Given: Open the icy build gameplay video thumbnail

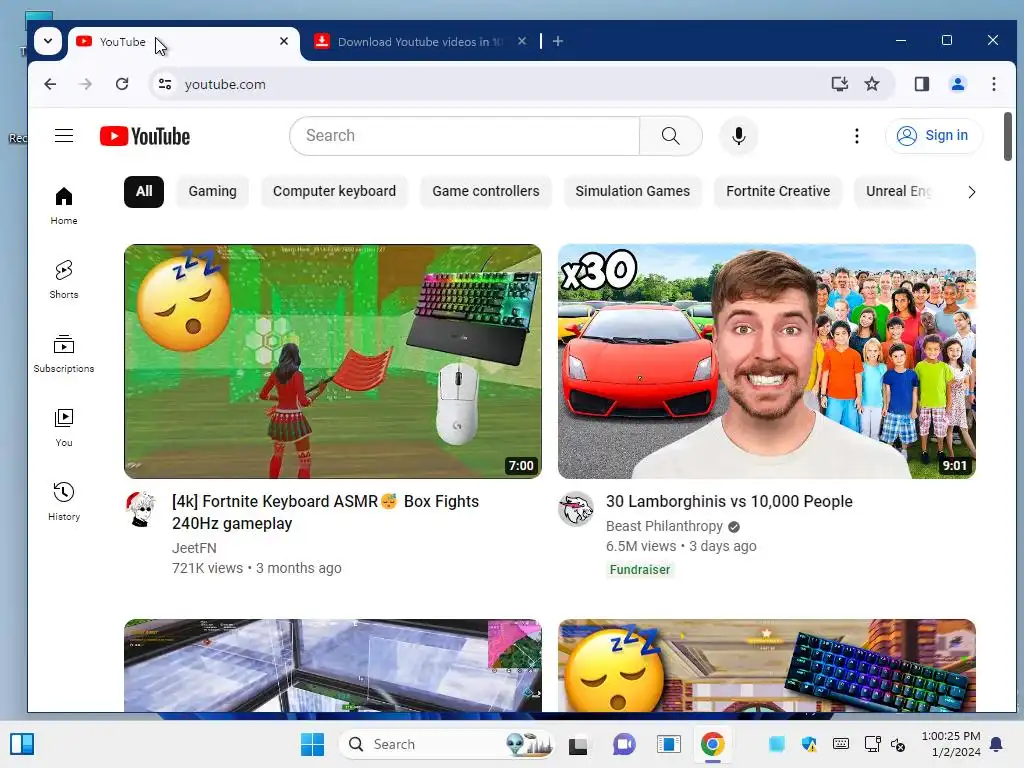Looking at the screenshot, I should pos(332,665).
